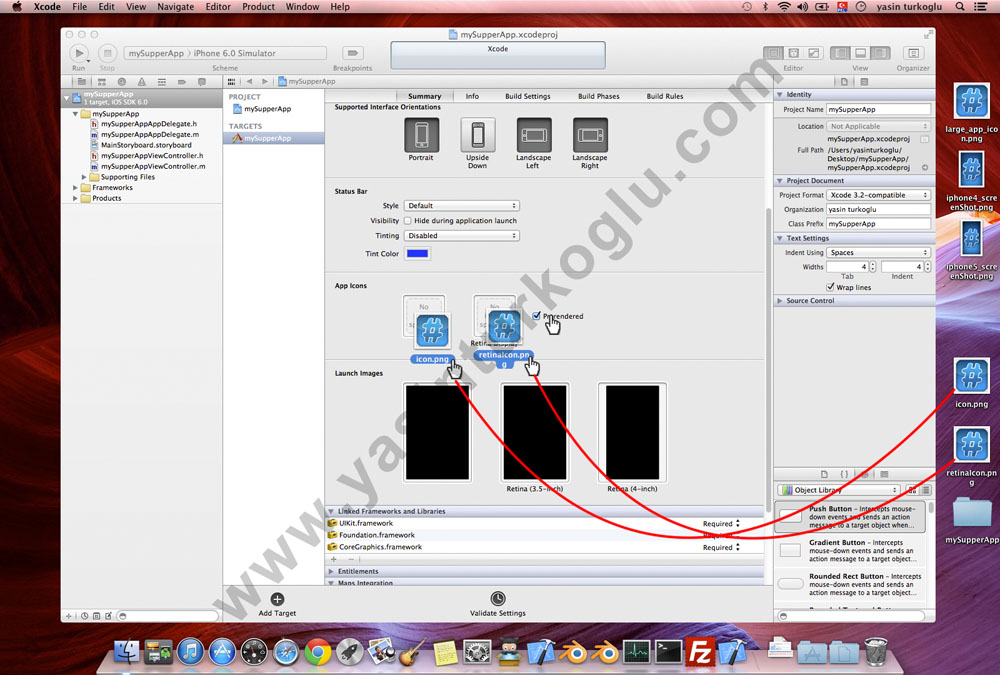Collapse the Linked Frameworks and Libraries section

click(x=331, y=511)
